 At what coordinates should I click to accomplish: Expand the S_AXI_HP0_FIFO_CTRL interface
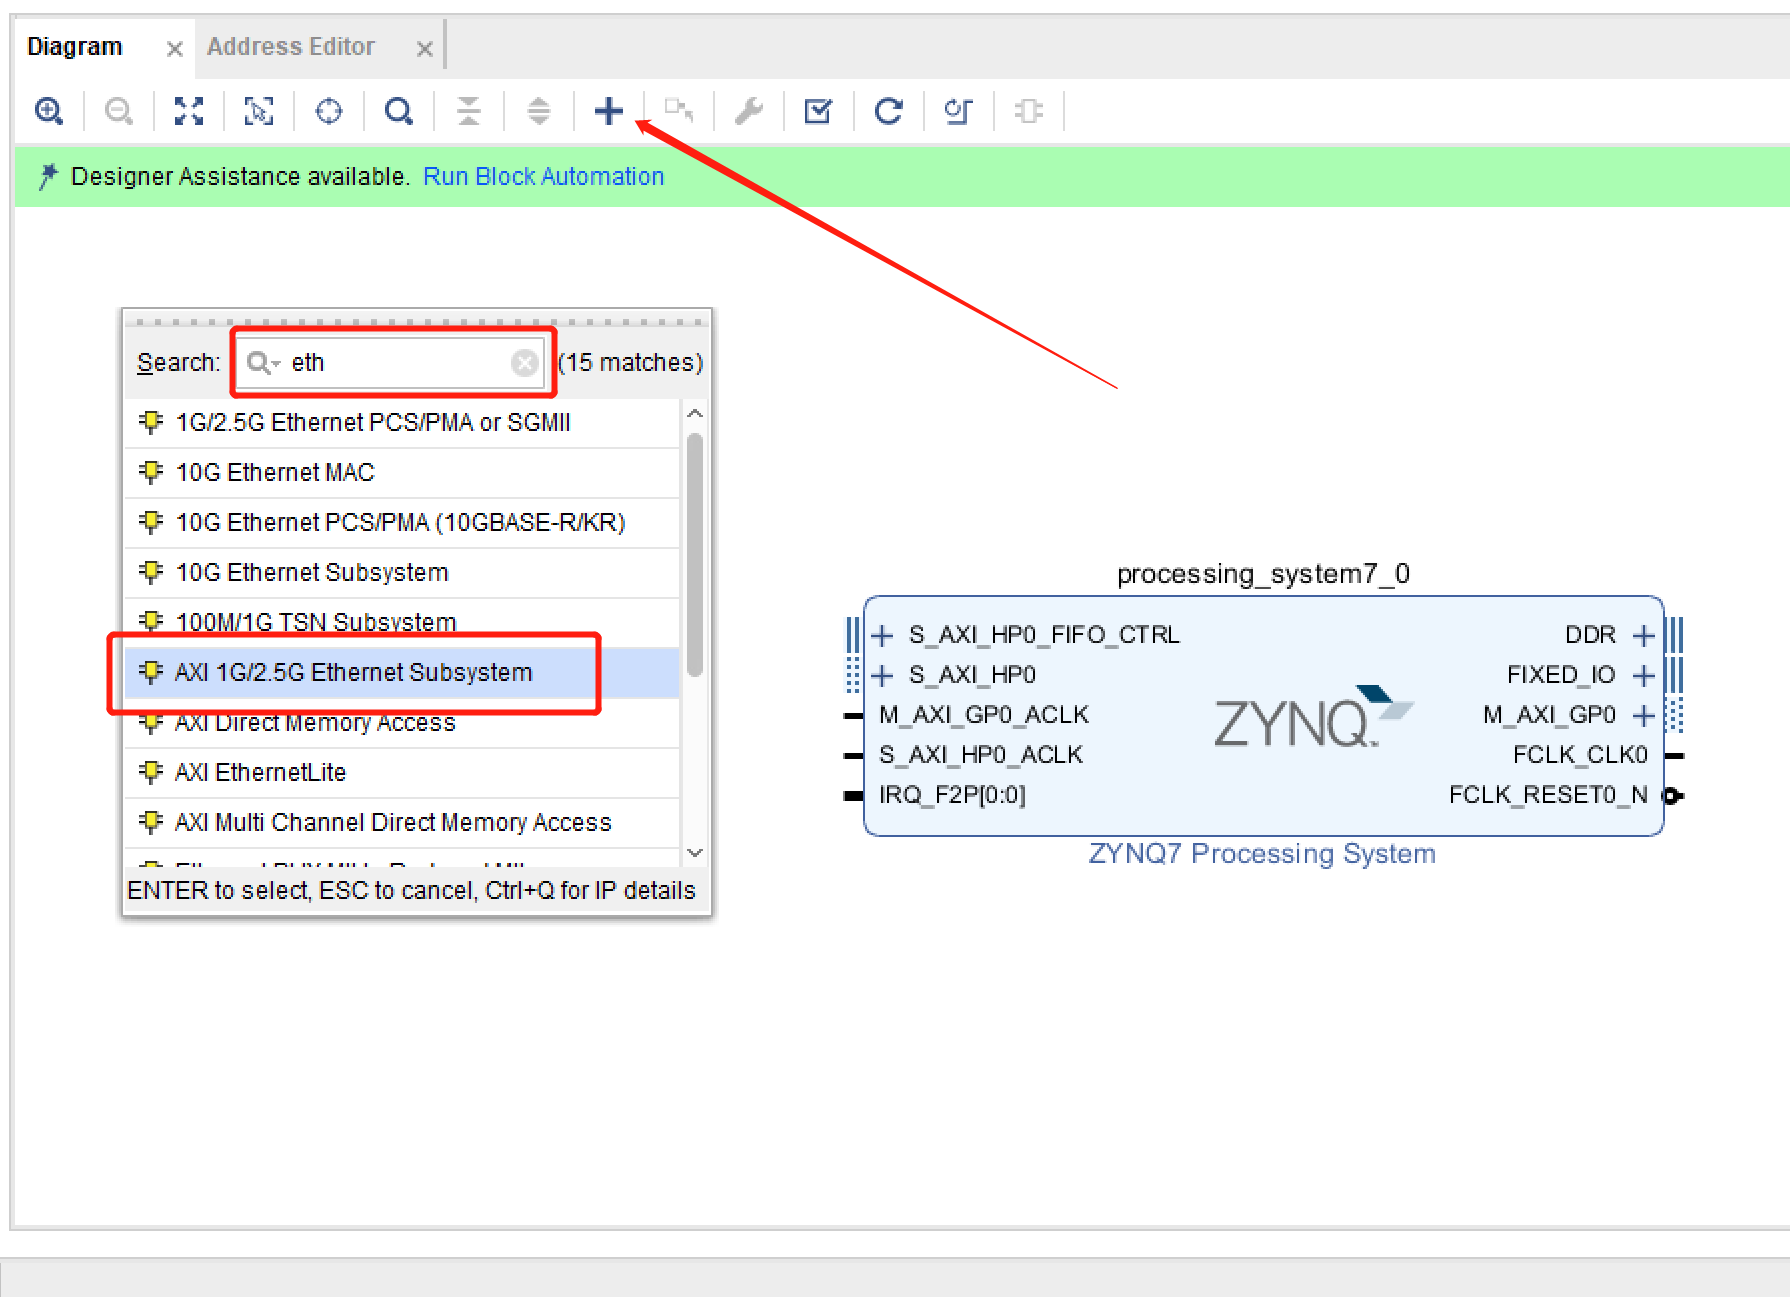coord(882,635)
